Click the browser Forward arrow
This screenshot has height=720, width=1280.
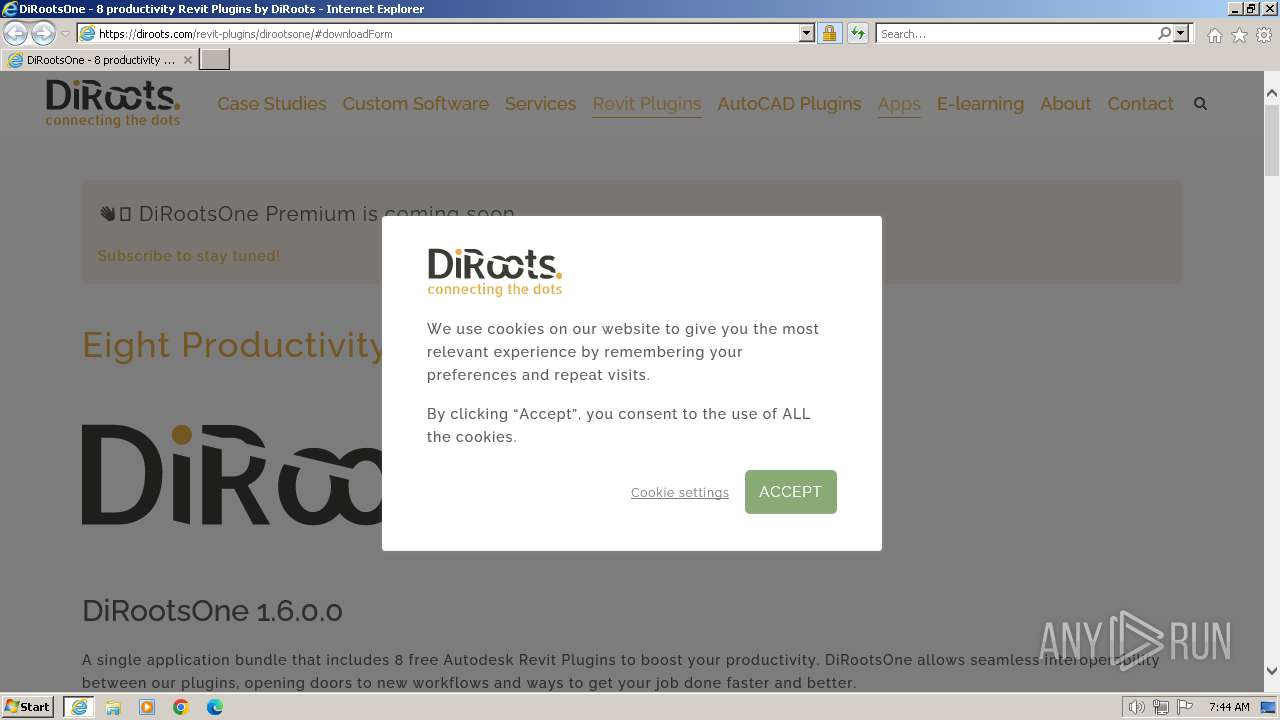43,33
